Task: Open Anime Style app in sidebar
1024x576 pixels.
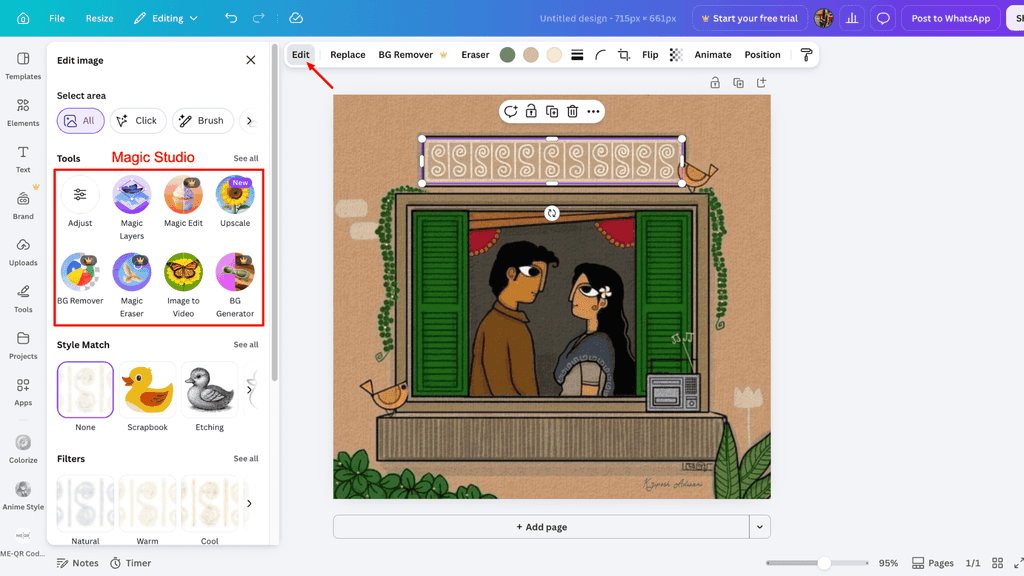Action: [23, 496]
